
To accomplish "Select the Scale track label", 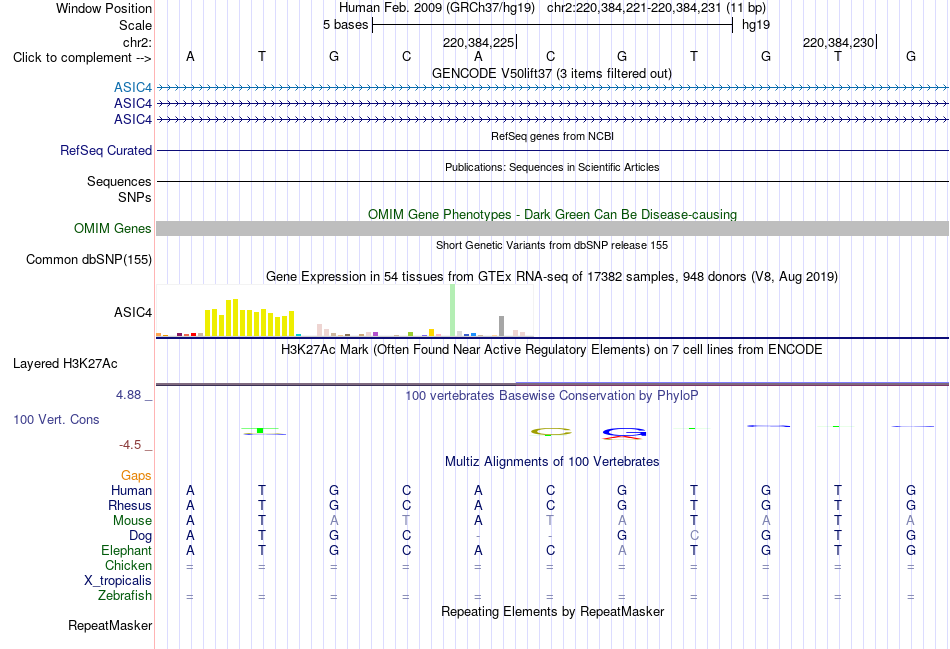I will coord(135,25).
